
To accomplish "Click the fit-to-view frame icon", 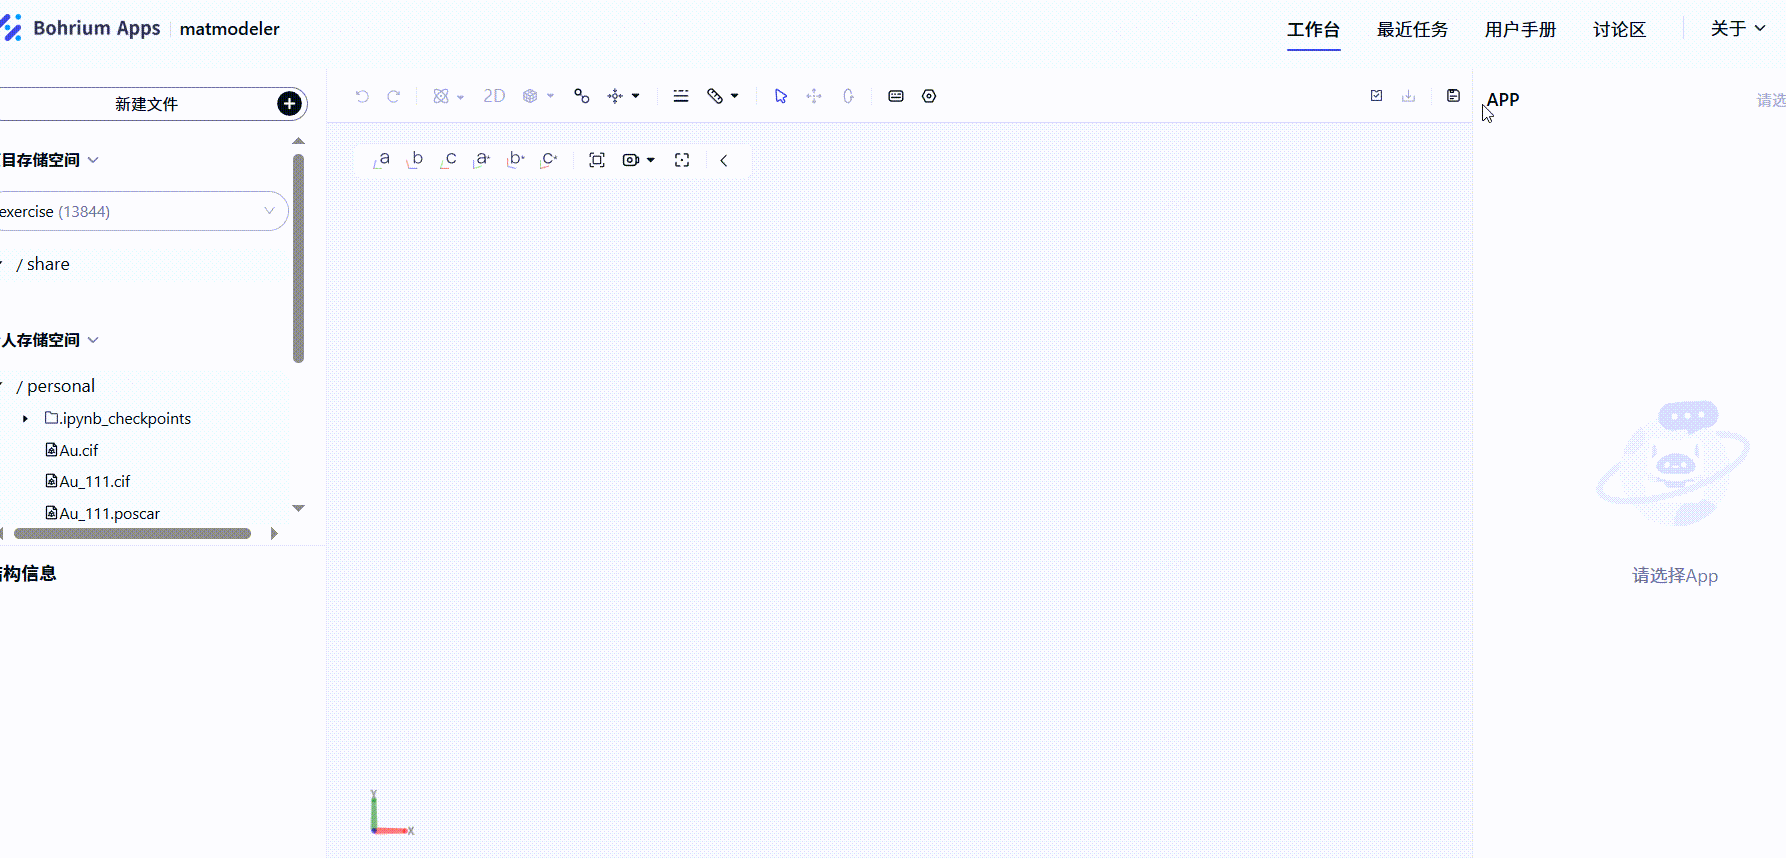I will [597, 160].
